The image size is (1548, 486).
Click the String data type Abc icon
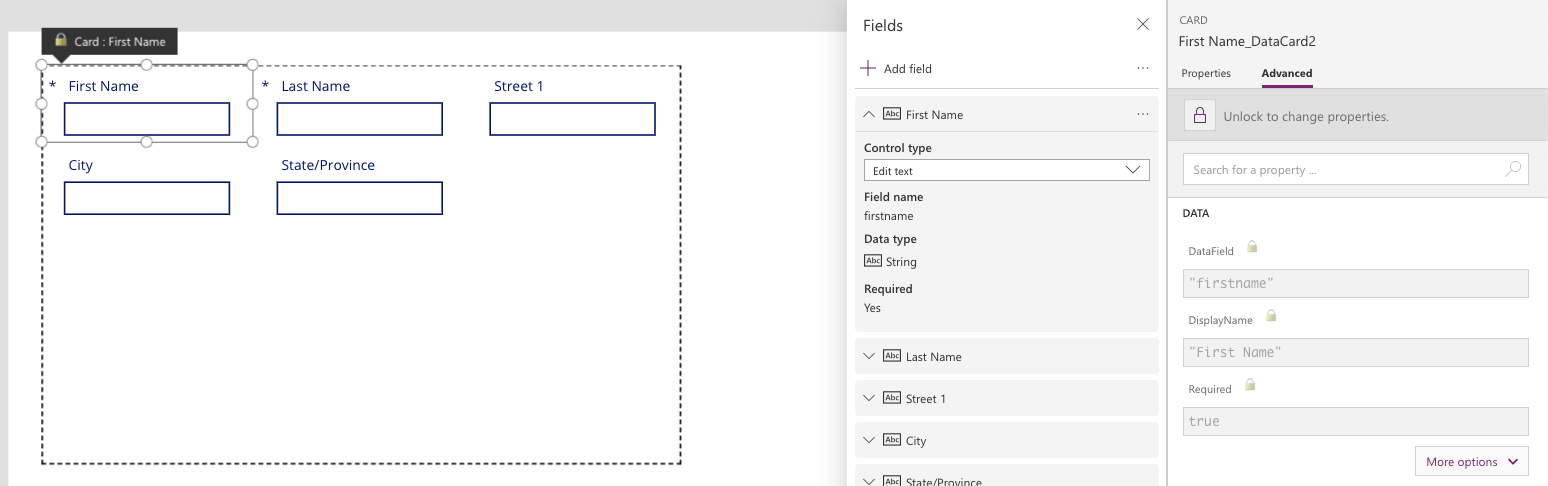click(x=873, y=261)
